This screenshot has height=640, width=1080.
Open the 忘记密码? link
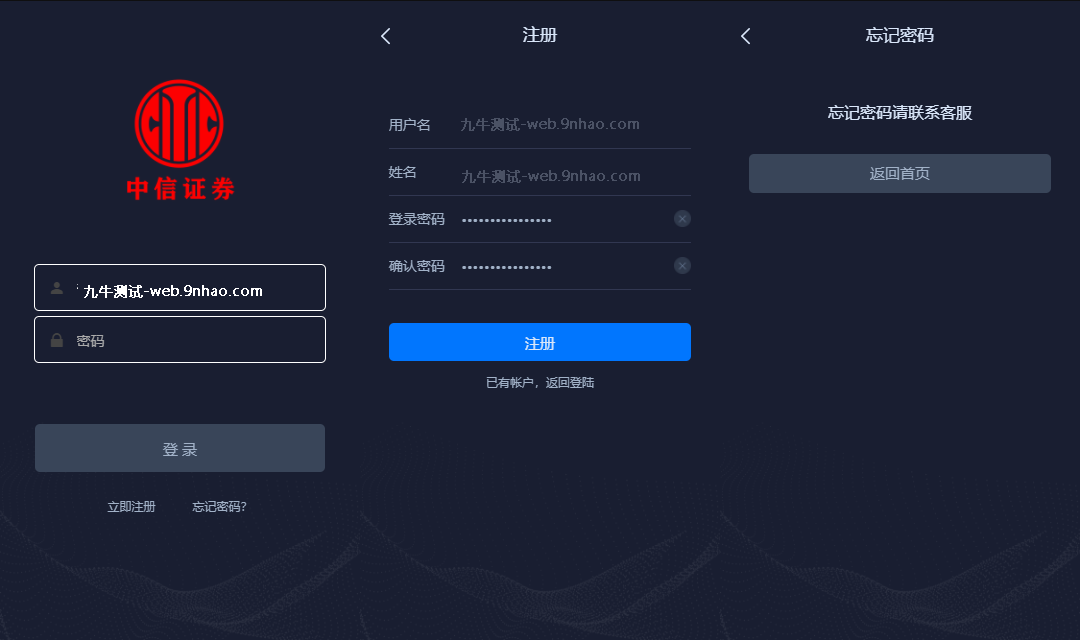tap(219, 507)
